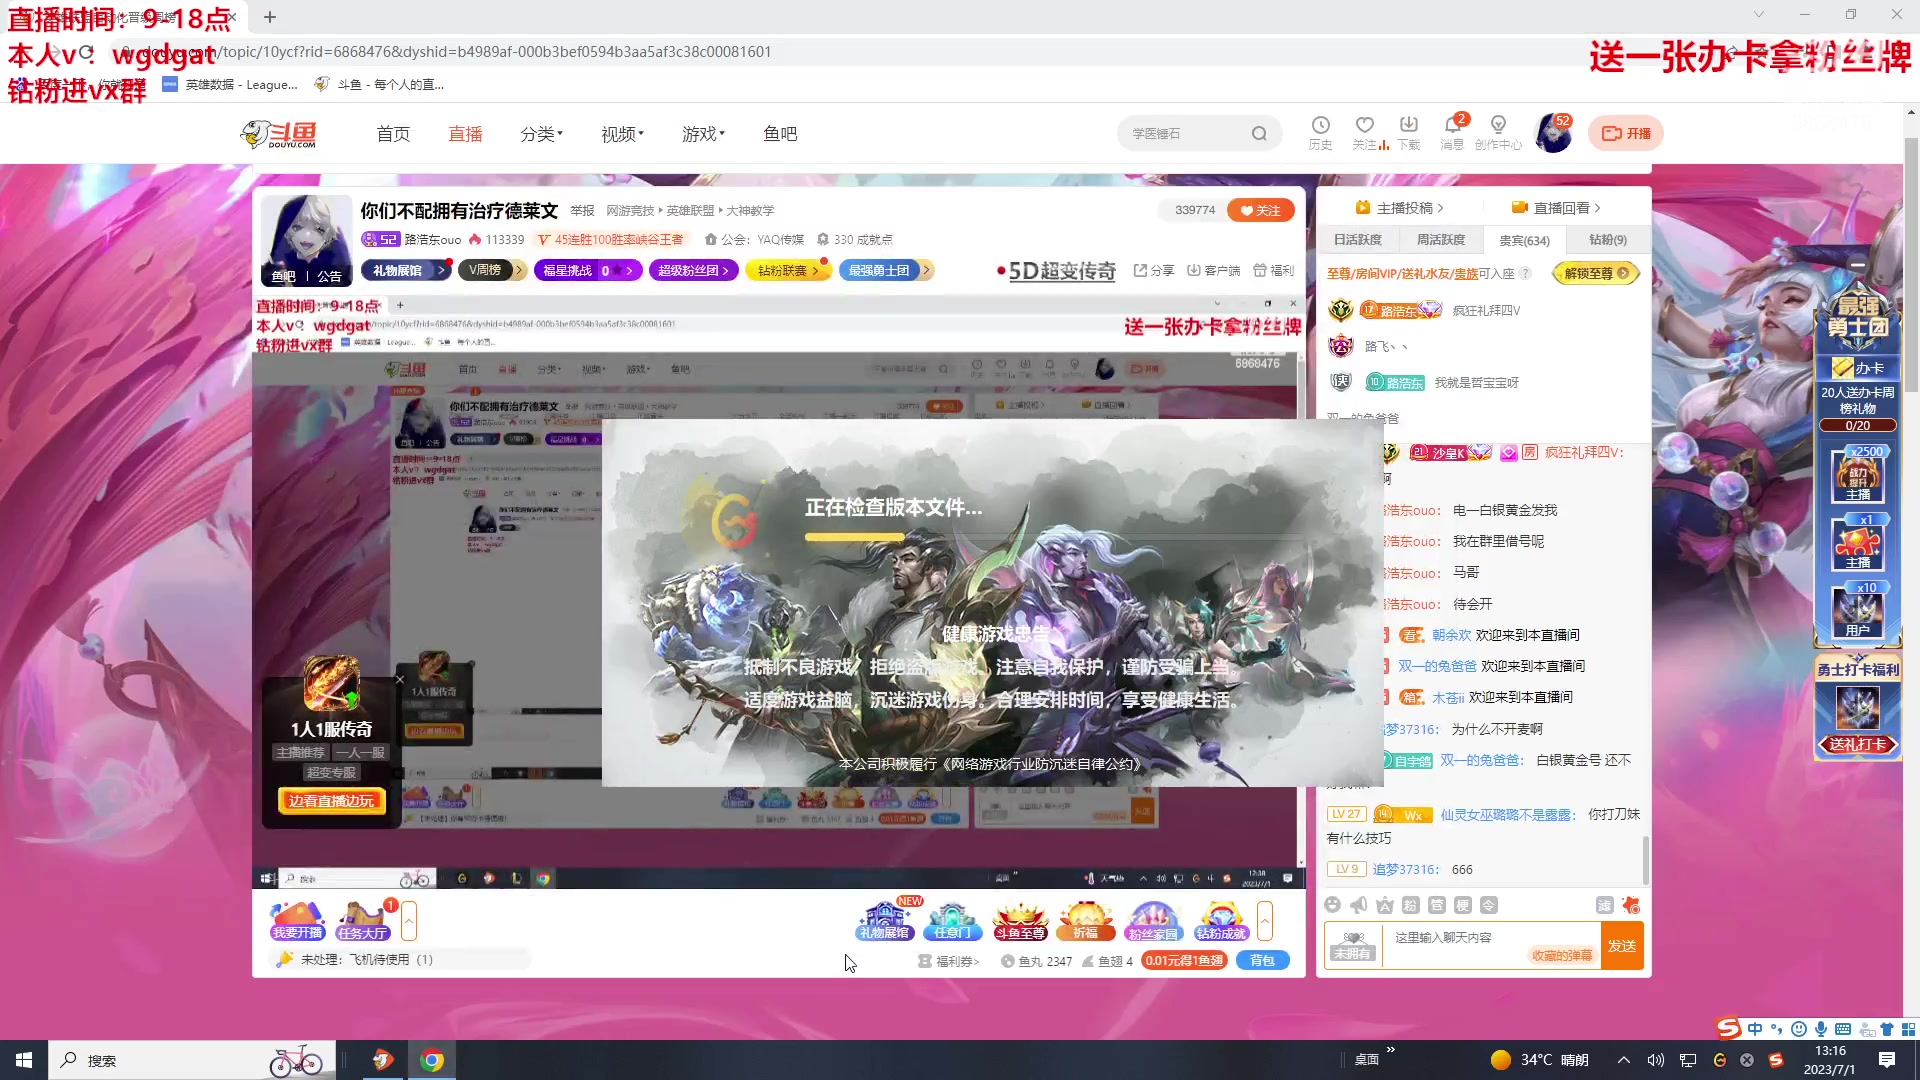Click the 祈福 blessing icon
1920x1080 pixels.
click(x=1086, y=920)
